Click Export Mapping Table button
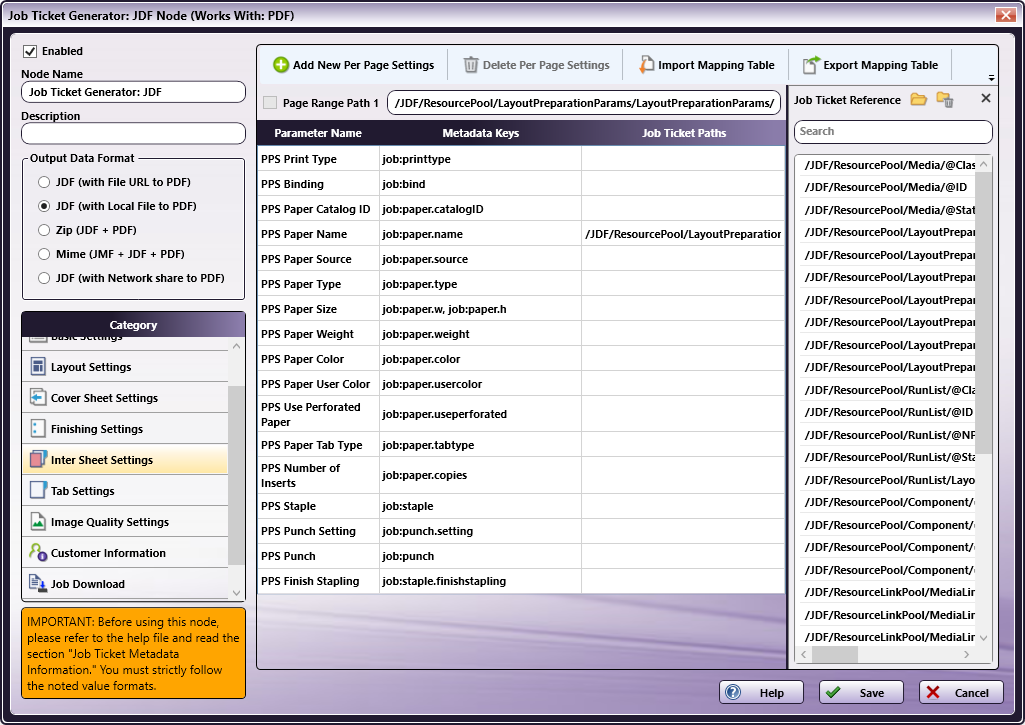Image resolution: width=1025 pixels, height=725 pixels. click(x=870, y=65)
